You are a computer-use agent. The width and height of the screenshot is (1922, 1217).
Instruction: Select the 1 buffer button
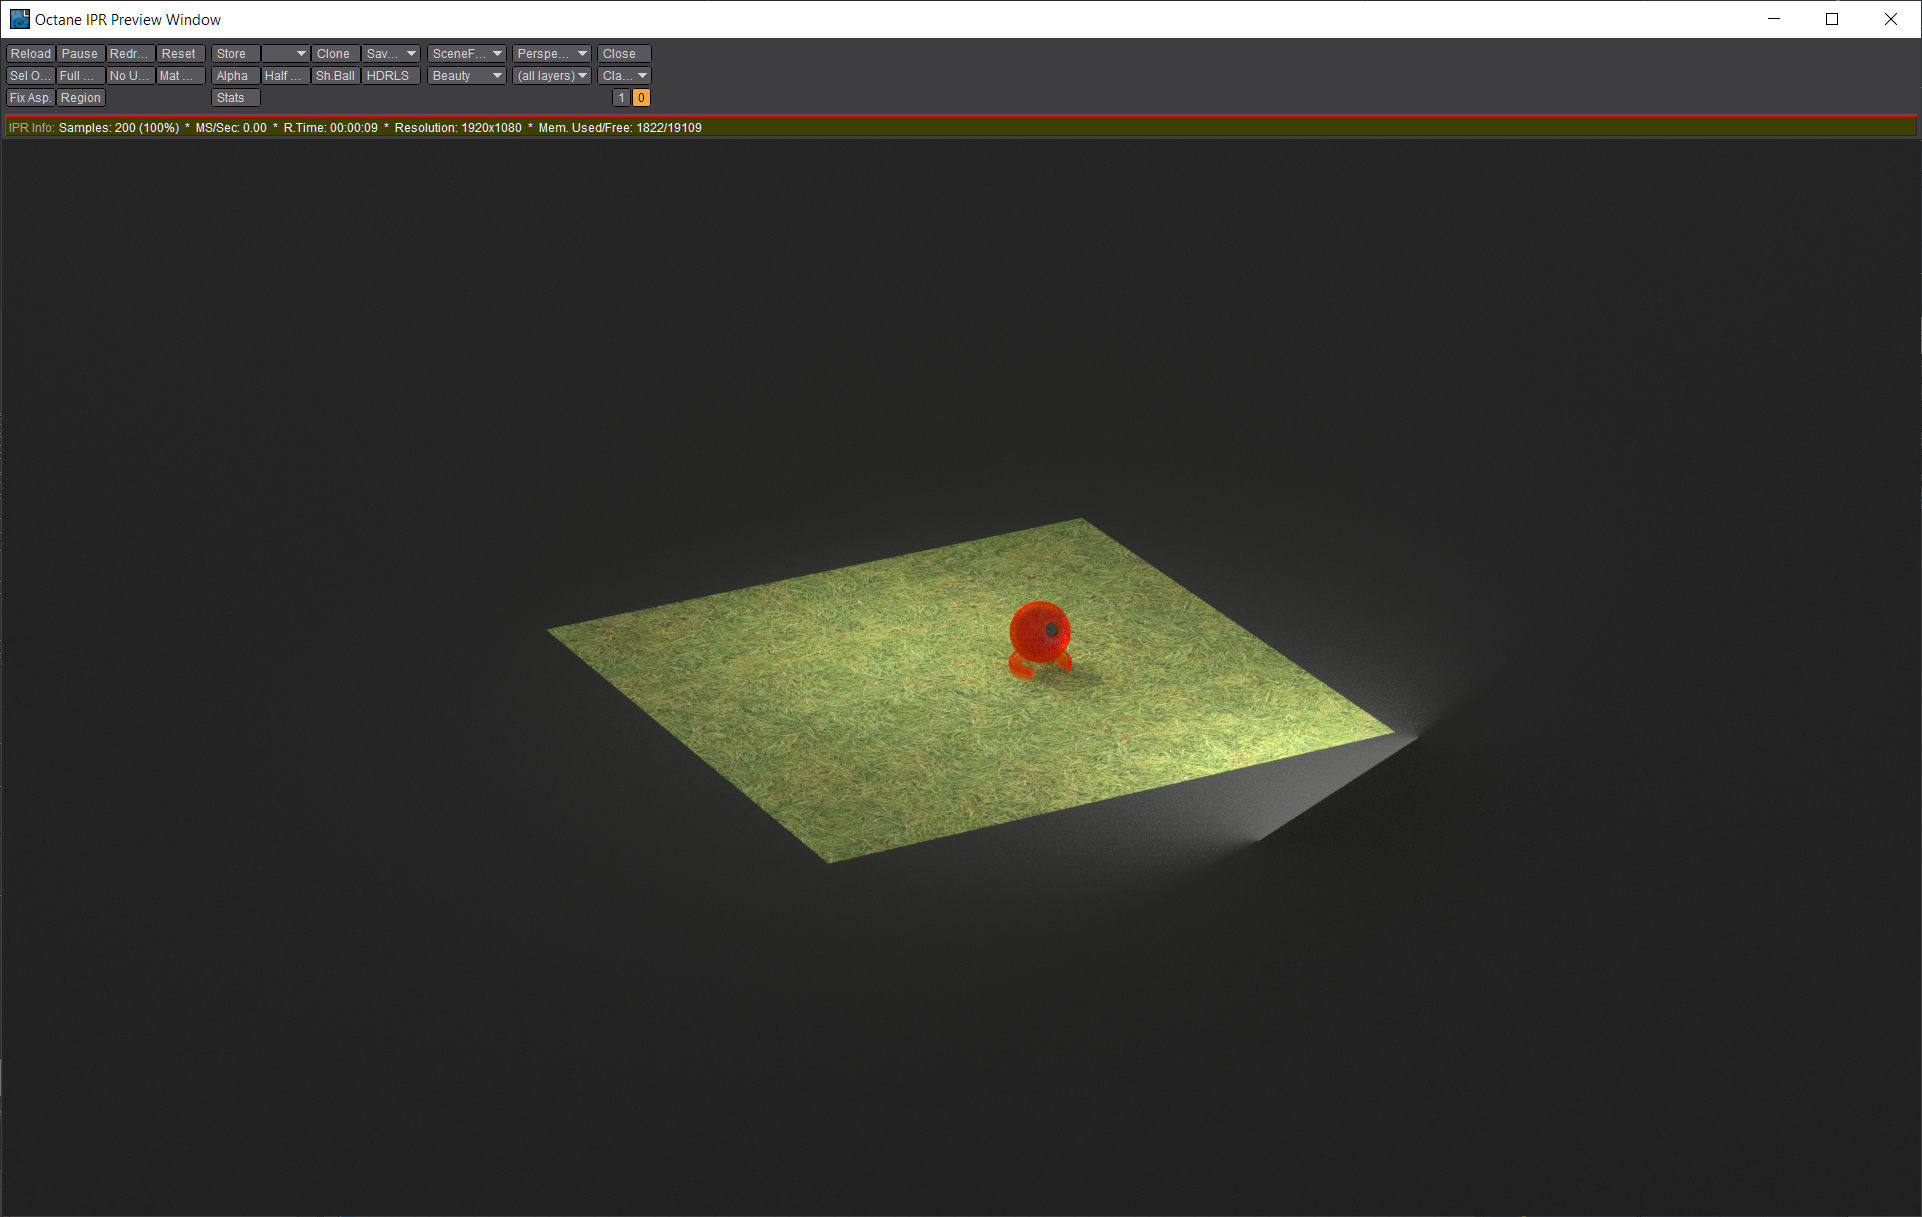pyautogui.click(x=621, y=98)
